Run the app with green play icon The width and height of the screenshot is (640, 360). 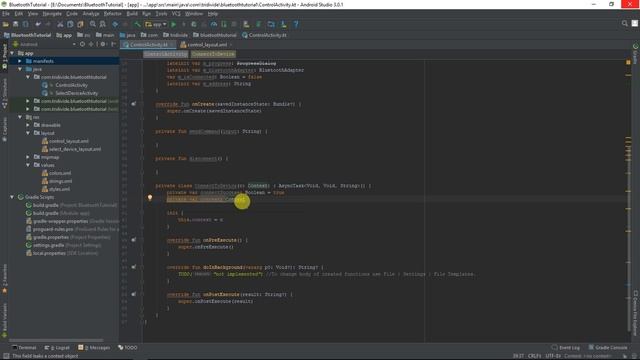click(x=173, y=24)
